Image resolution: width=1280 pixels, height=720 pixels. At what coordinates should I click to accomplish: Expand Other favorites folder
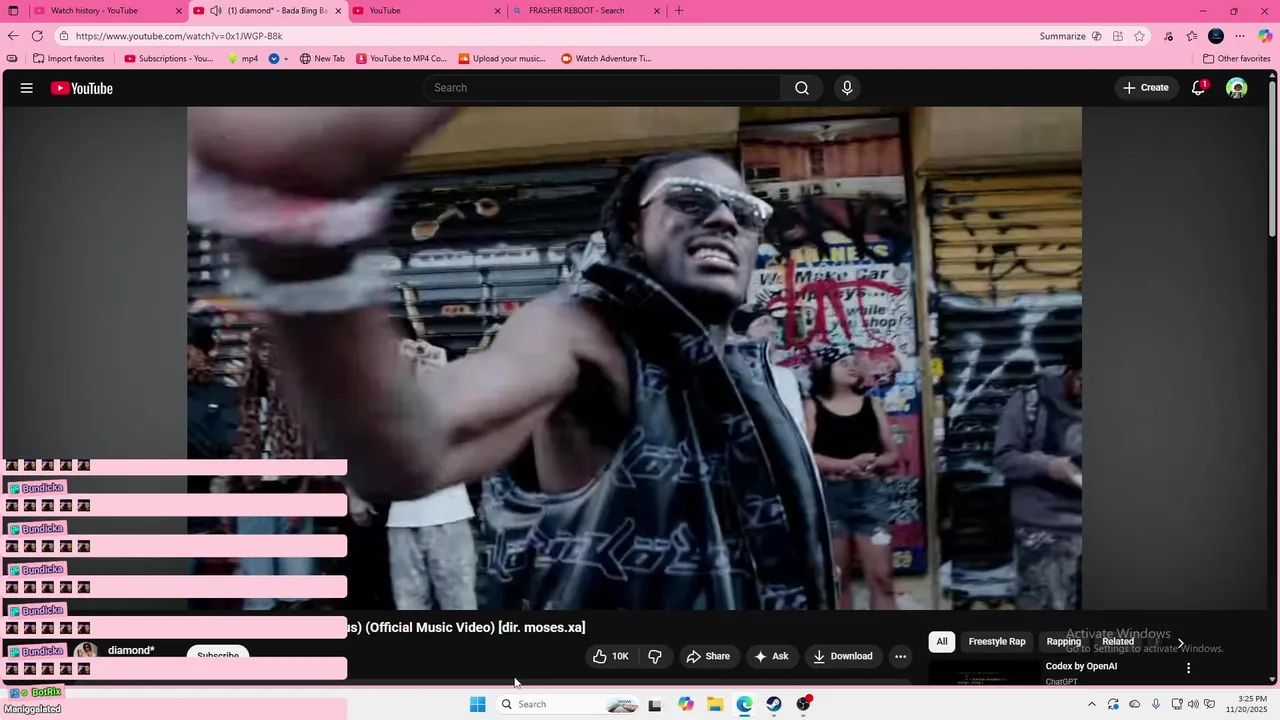[x=1237, y=58]
